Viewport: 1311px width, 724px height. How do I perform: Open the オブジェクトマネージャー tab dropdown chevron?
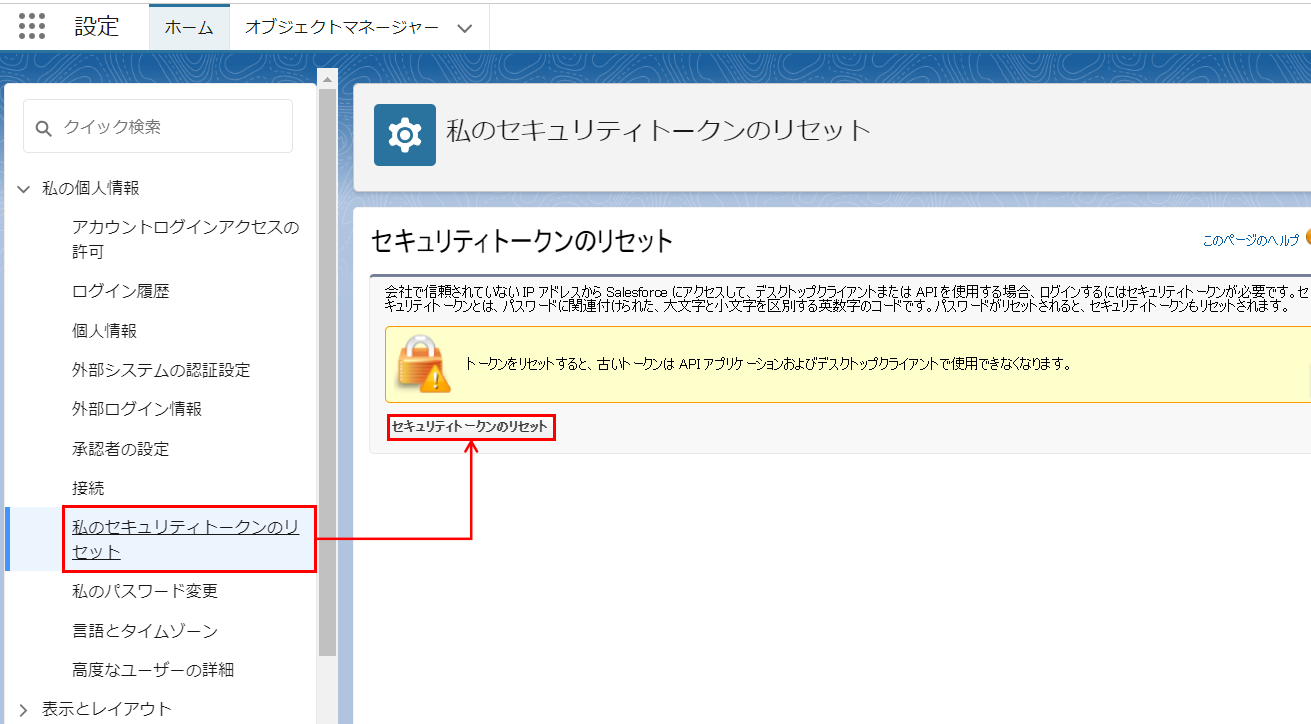coord(463,27)
